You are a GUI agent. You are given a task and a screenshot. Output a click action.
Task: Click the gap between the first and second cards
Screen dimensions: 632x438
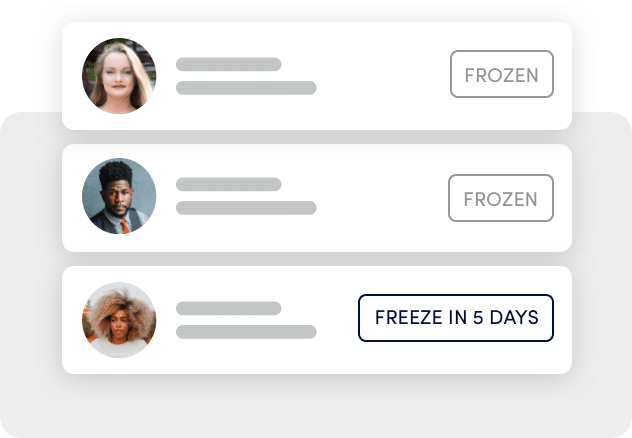[x=317, y=137]
